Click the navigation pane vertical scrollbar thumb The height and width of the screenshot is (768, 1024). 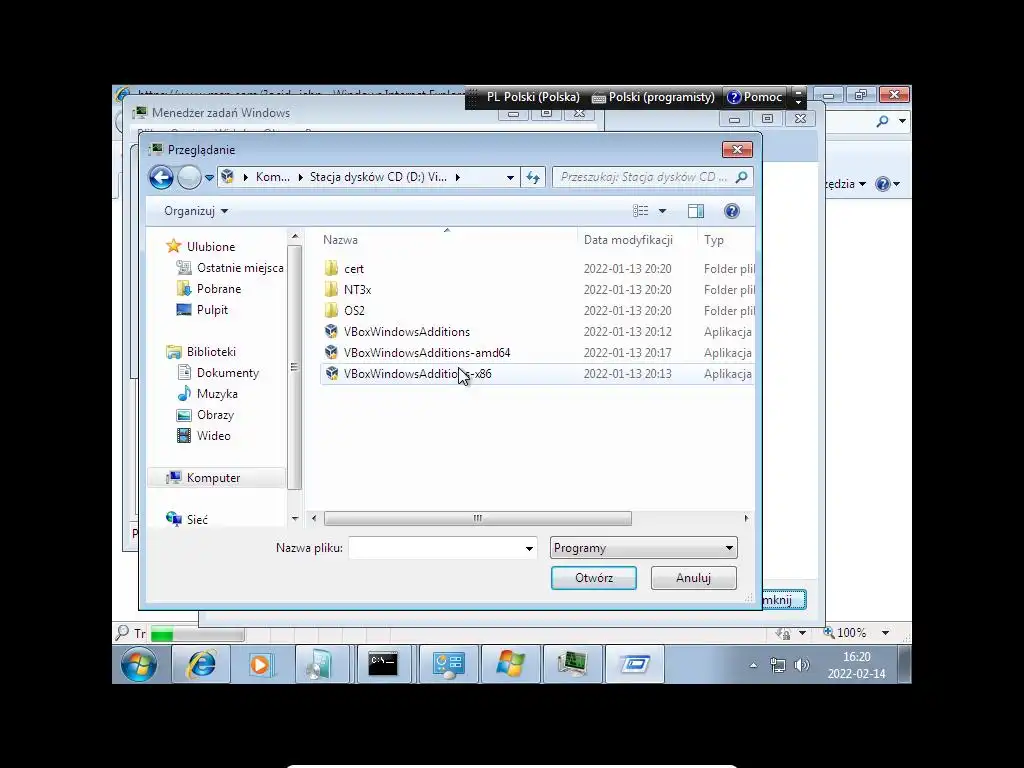pyautogui.click(x=295, y=366)
